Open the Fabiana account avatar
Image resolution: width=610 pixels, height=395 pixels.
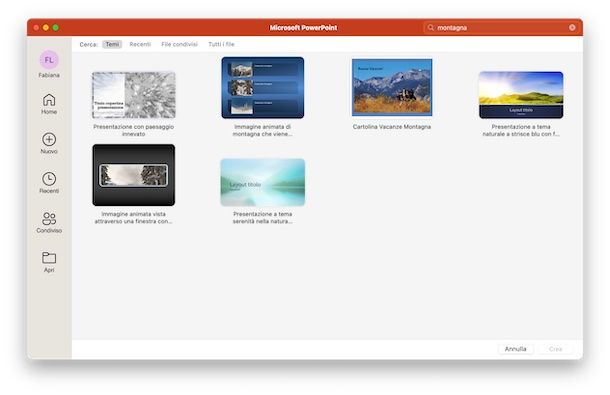point(49,60)
